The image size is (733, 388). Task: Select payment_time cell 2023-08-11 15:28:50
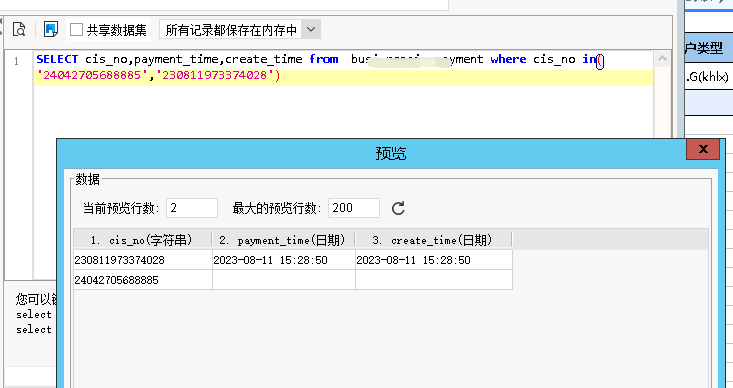284,260
